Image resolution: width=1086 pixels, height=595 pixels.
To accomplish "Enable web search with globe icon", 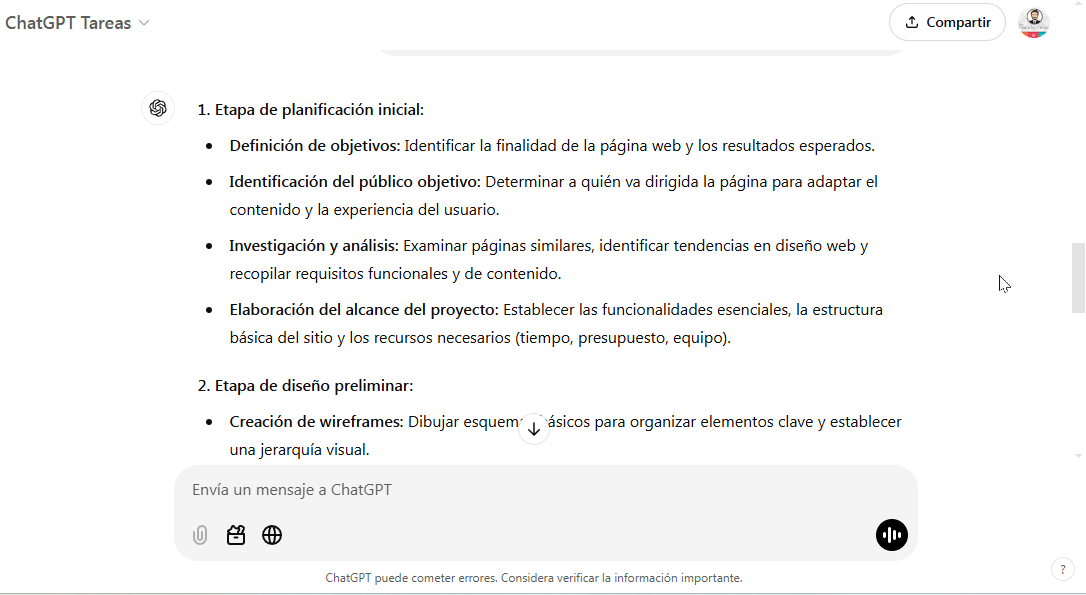I will pos(272,535).
